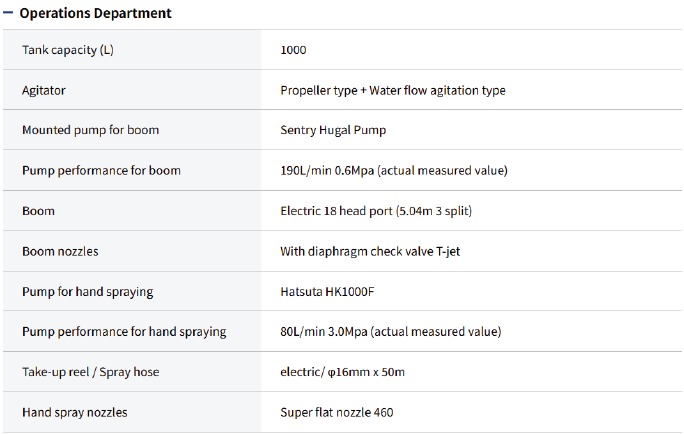The height and width of the screenshot is (435, 684).
Task: Select the Boom nozzles label
Action: (x=60, y=251)
